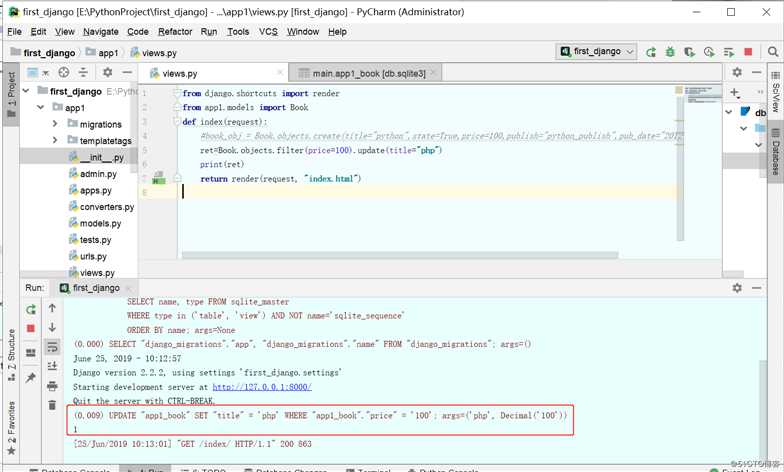Pin the Run tab
The image size is (784, 472).
tap(31, 378)
